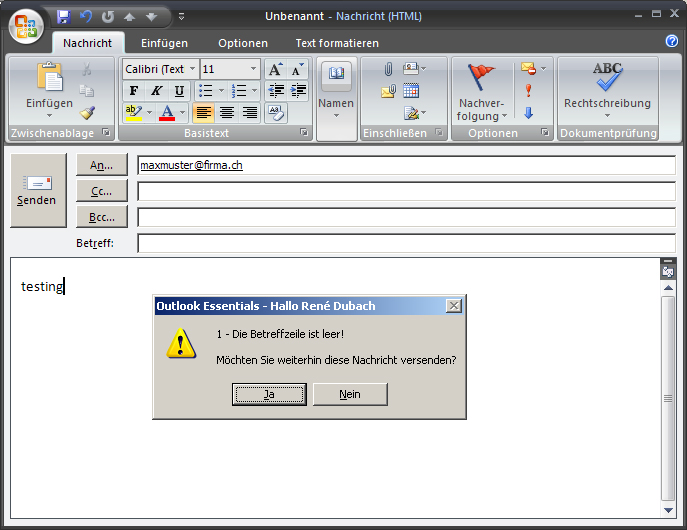Undo the last action in the quick access toolbar
Image resolution: width=687 pixels, height=530 pixels.
86,17
